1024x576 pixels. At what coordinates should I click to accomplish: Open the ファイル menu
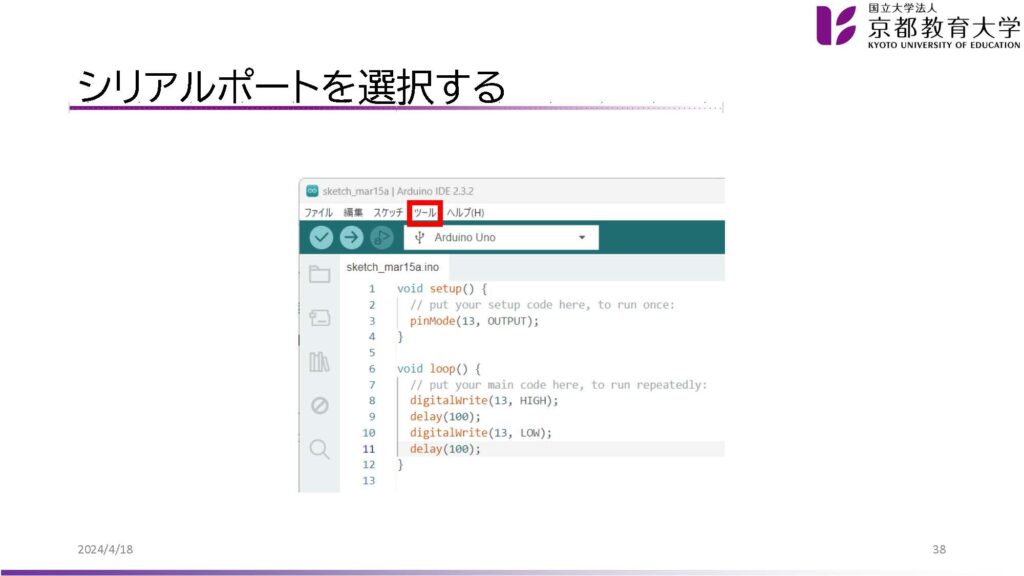coord(318,213)
